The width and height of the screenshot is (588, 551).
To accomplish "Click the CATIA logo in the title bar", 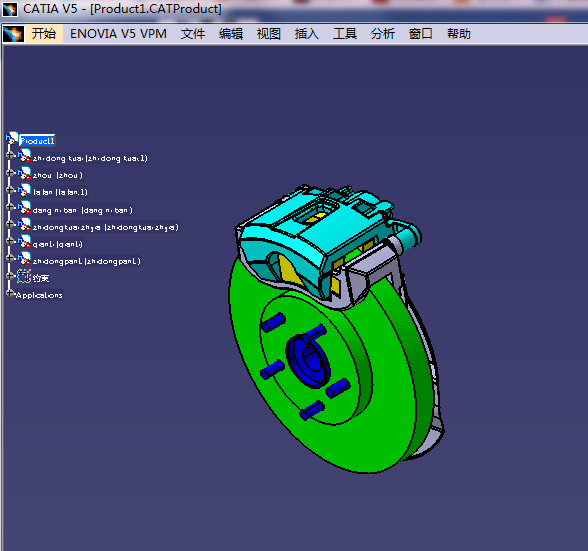I will click(10, 9).
